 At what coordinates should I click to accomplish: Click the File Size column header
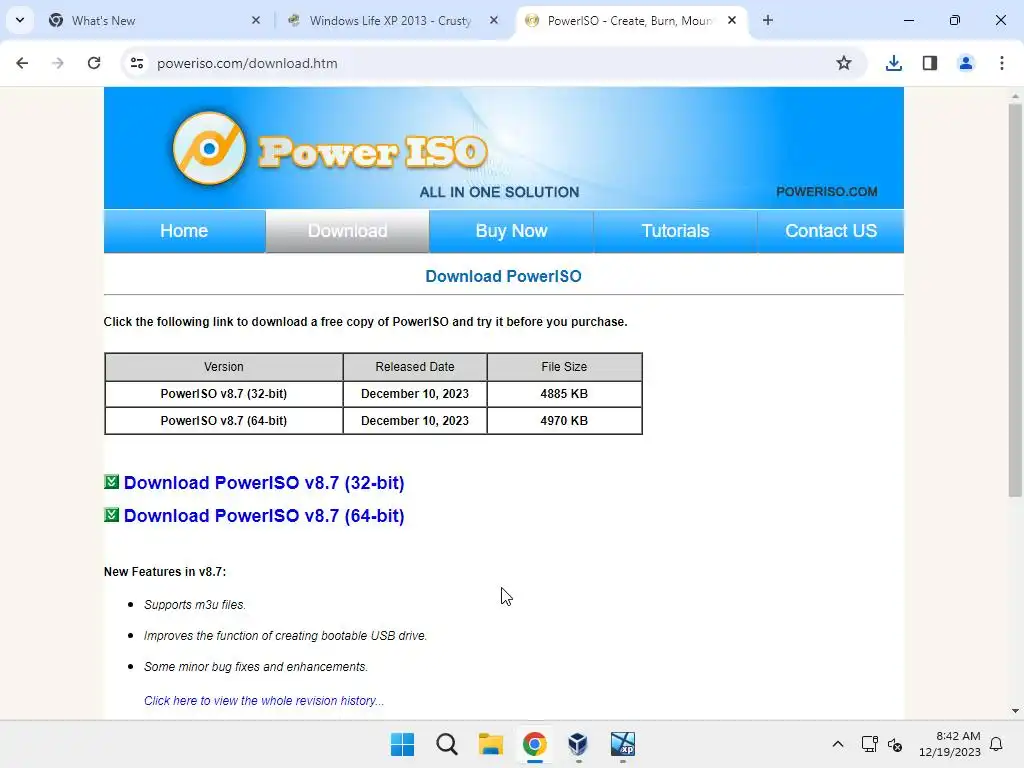pos(564,367)
